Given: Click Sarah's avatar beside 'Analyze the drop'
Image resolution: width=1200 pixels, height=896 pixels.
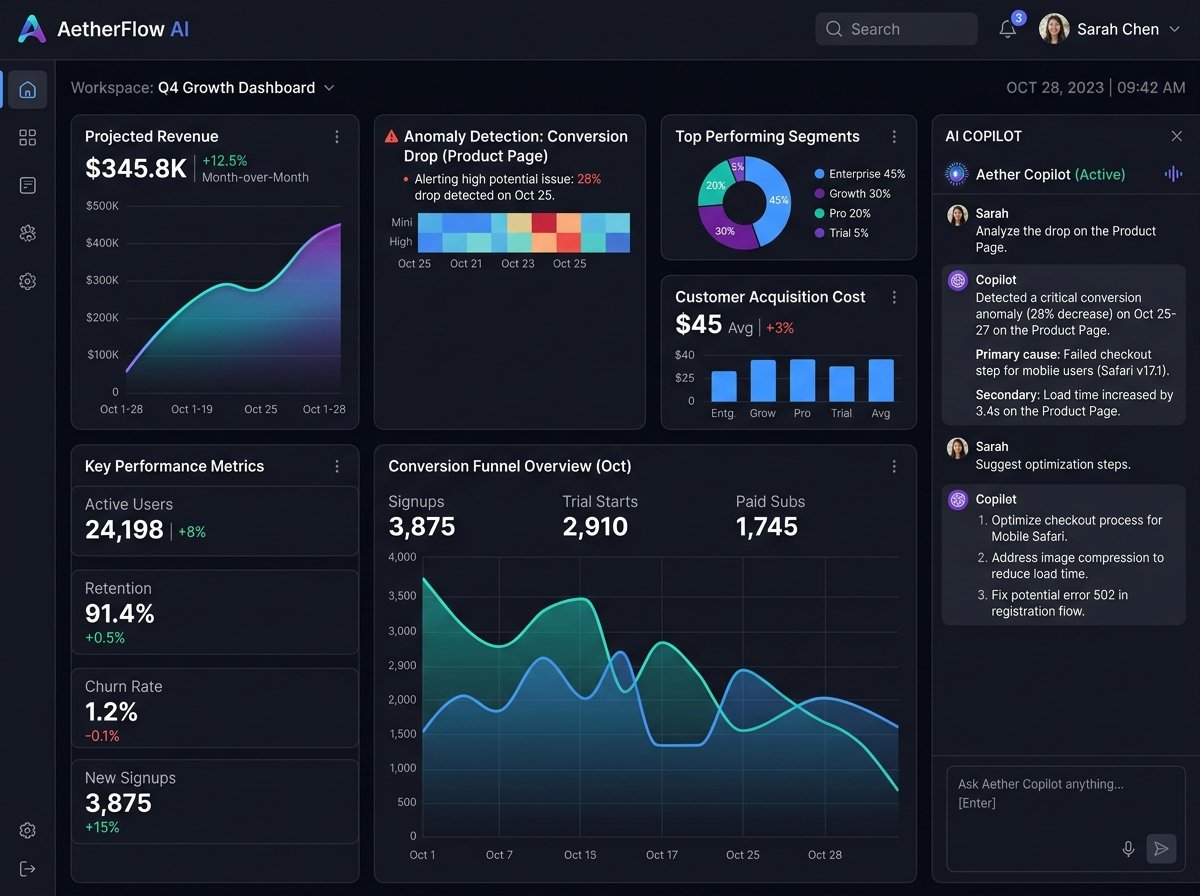Looking at the screenshot, I should coord(958,215).
